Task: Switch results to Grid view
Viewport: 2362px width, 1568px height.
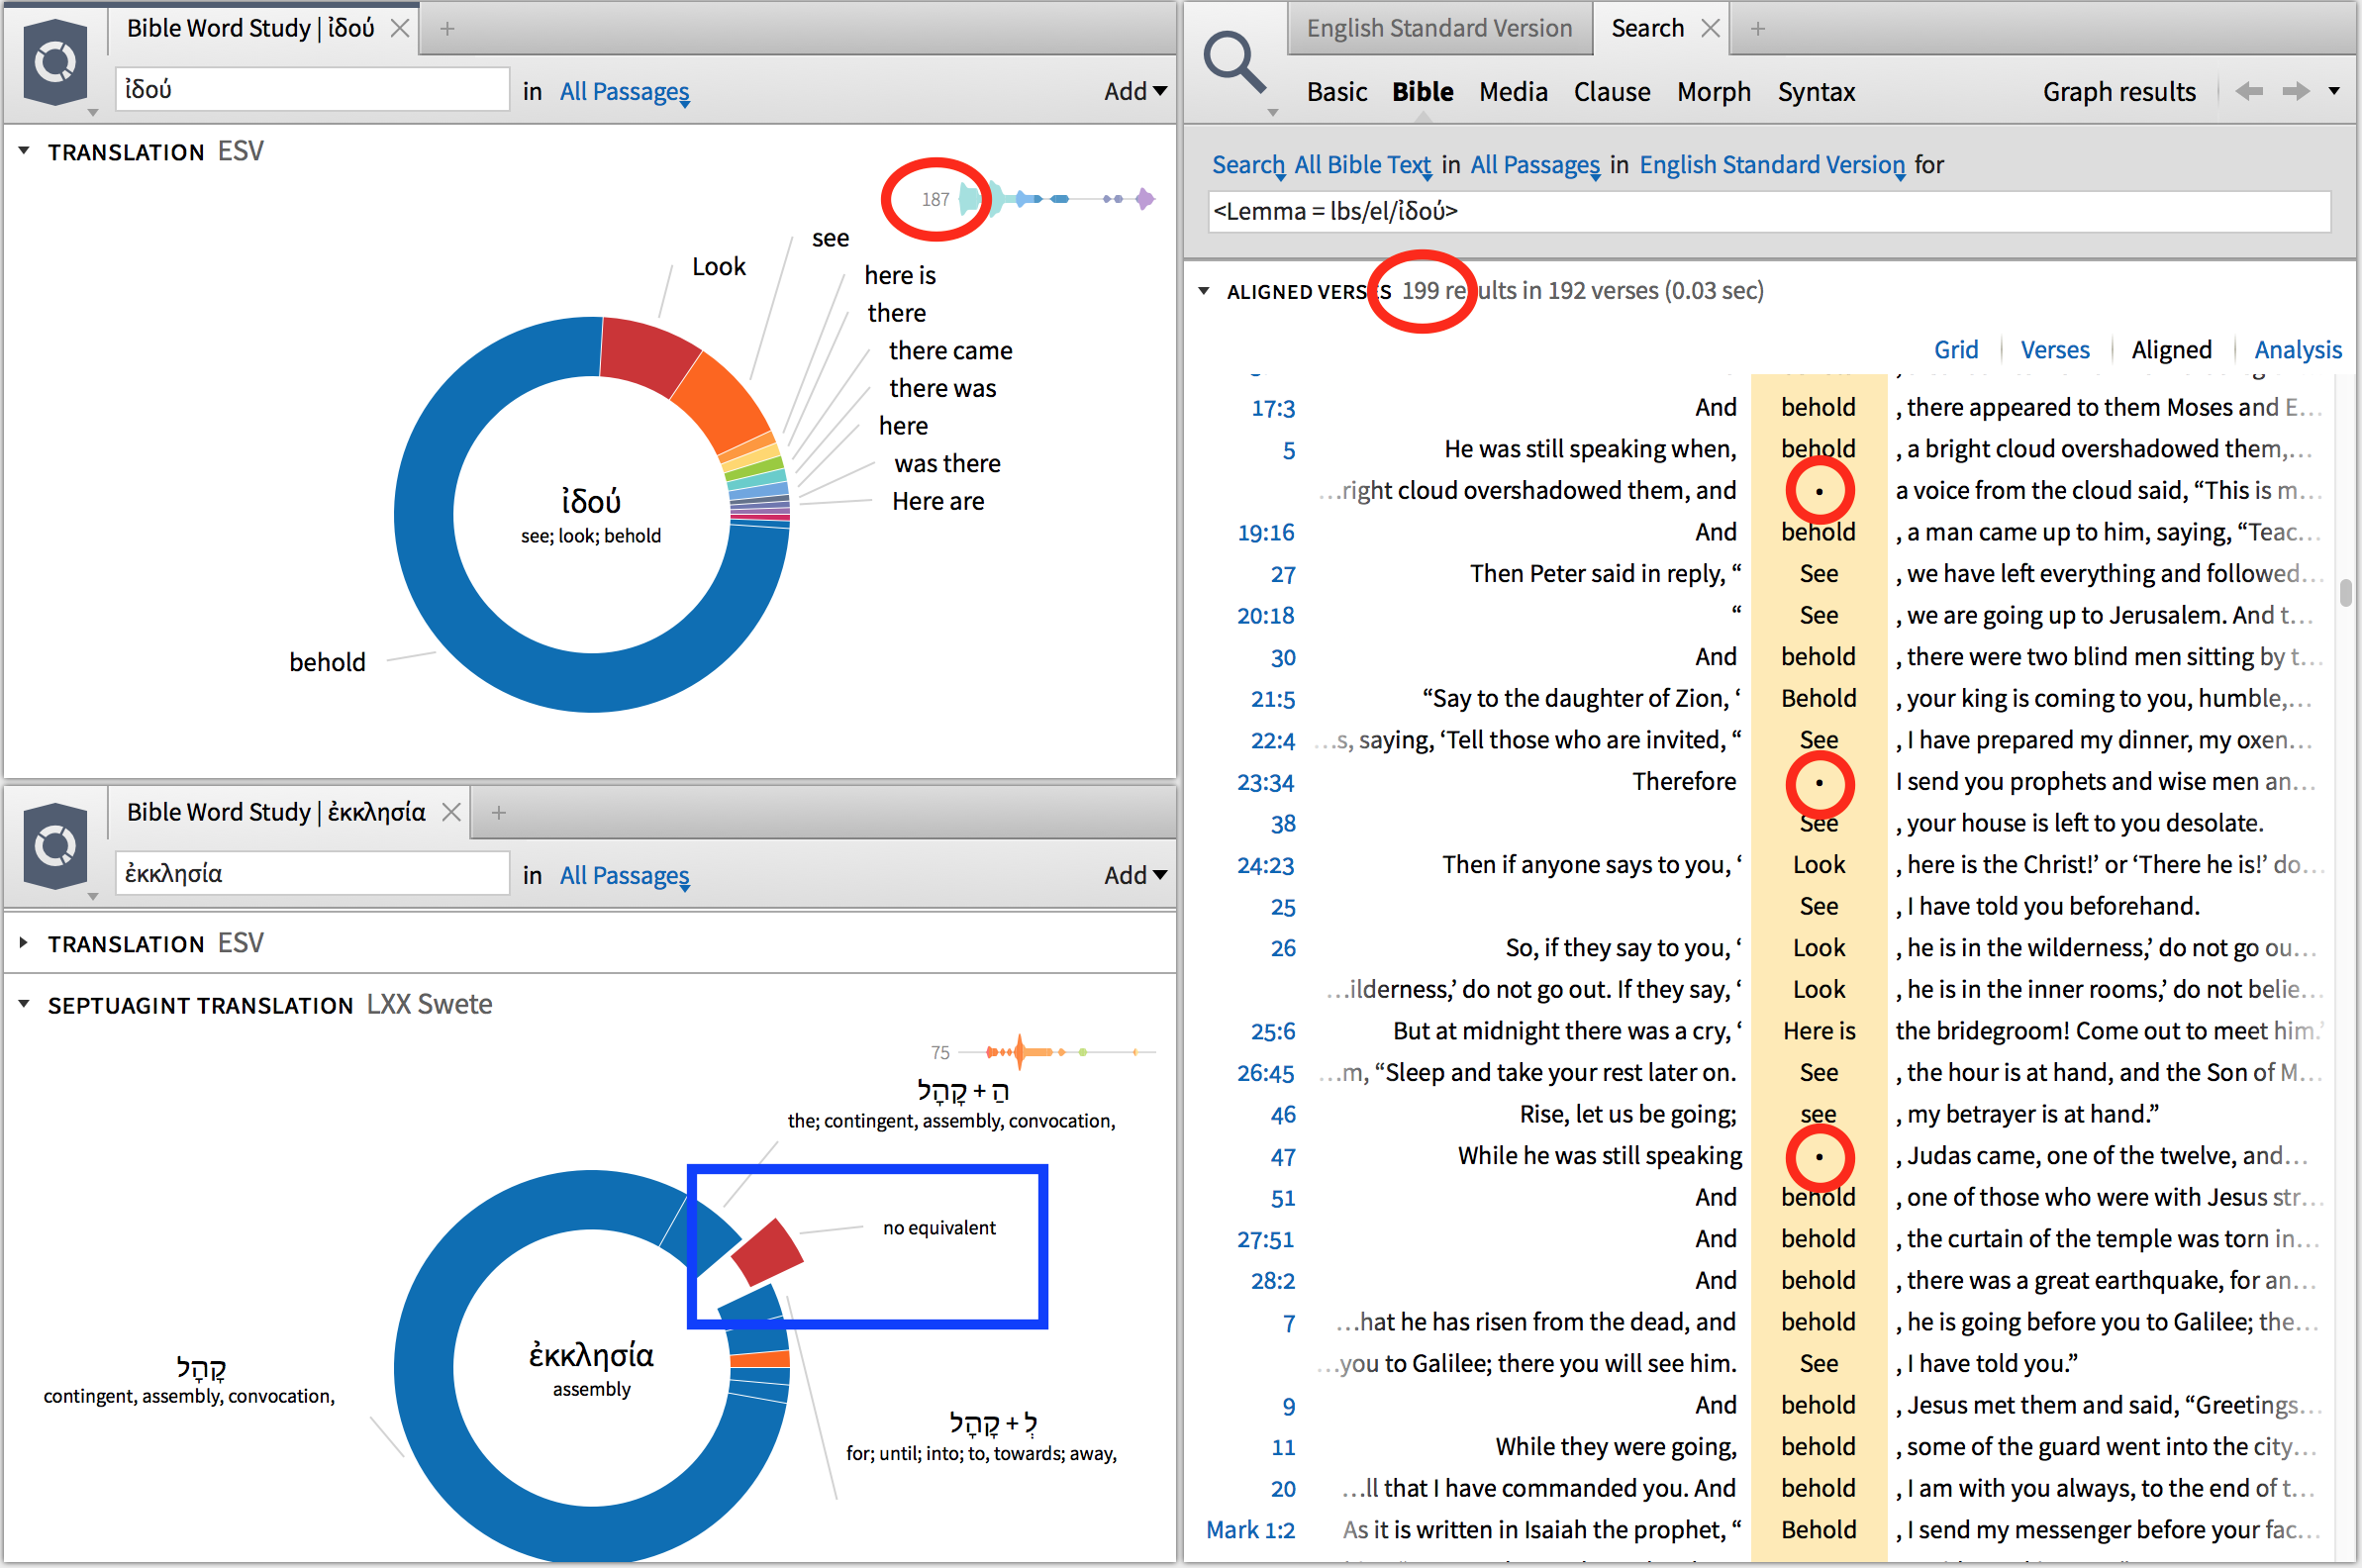Action: point(1955,350)
